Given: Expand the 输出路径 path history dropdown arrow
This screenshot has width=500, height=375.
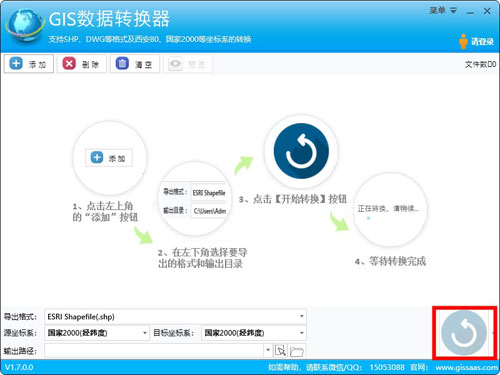Looking at the screenshot, I should [x=268, y=350].
